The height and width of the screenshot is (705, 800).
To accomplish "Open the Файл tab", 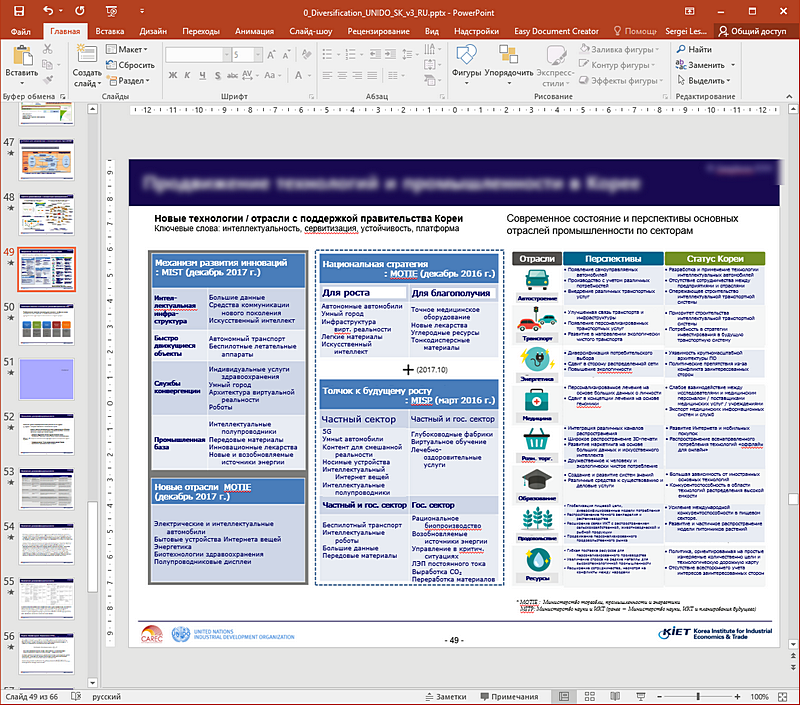I will pos(20,31).
